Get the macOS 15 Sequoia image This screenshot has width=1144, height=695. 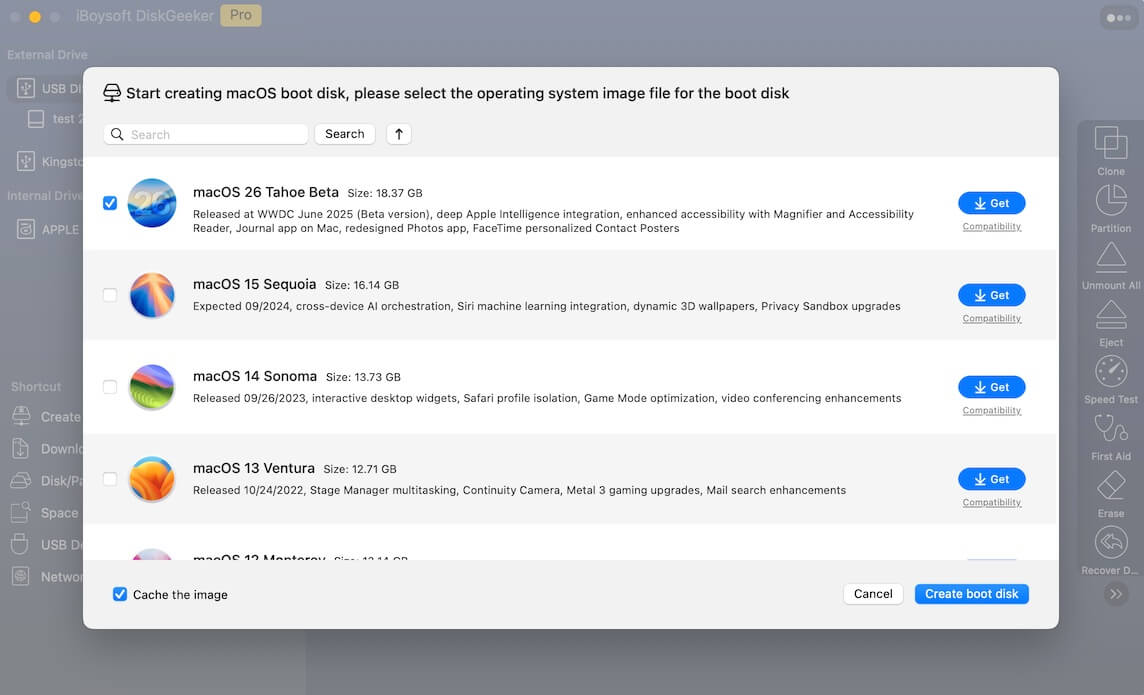991,295
